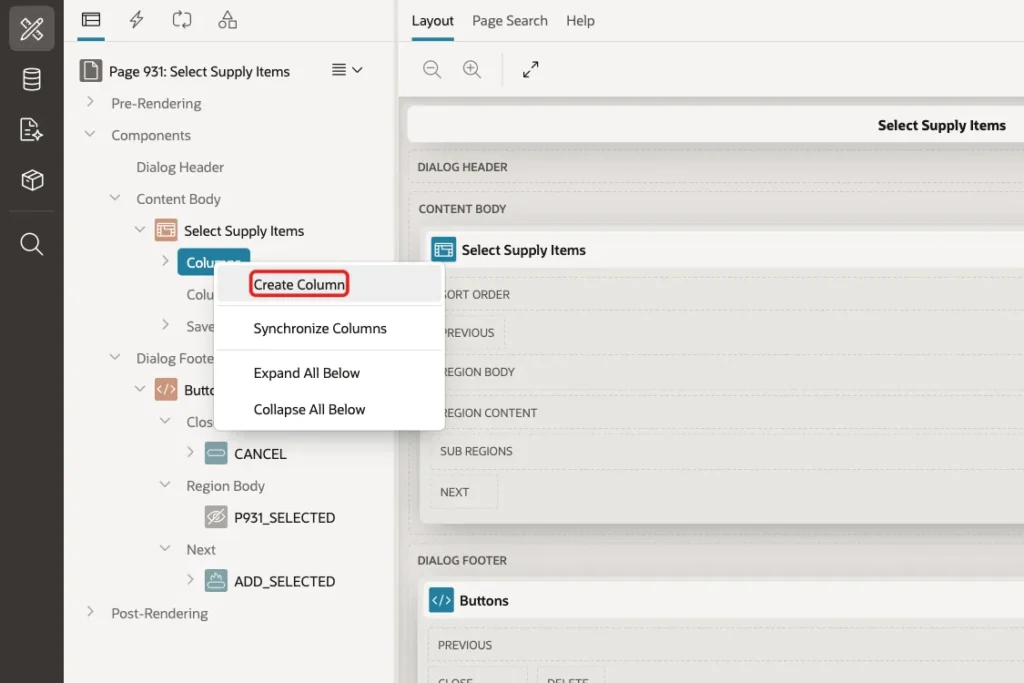Screen dimensions: 1024x683
Task: Open SQL Workshop database icon in sidebar
Action: [x=31, y=79]
